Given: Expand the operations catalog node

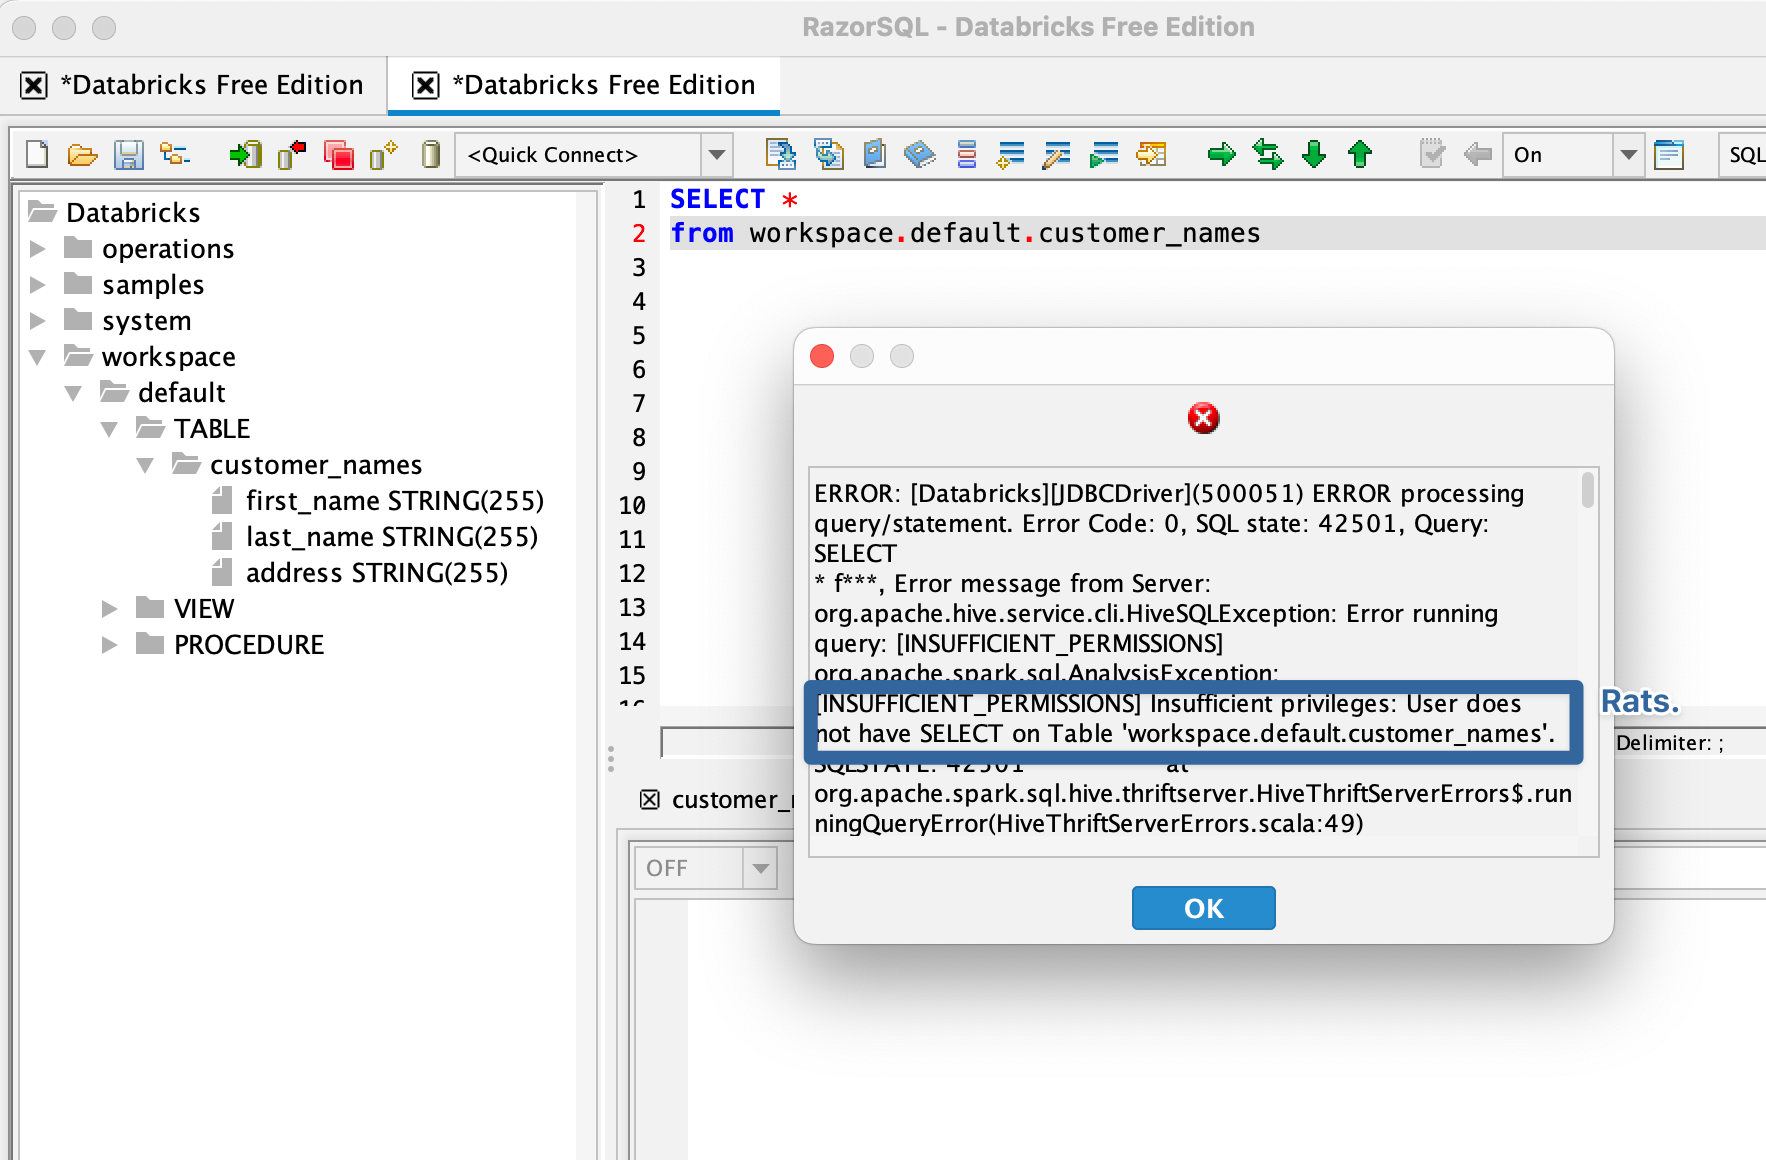Looking at the screenshot, I should click(x=38, y=248).
